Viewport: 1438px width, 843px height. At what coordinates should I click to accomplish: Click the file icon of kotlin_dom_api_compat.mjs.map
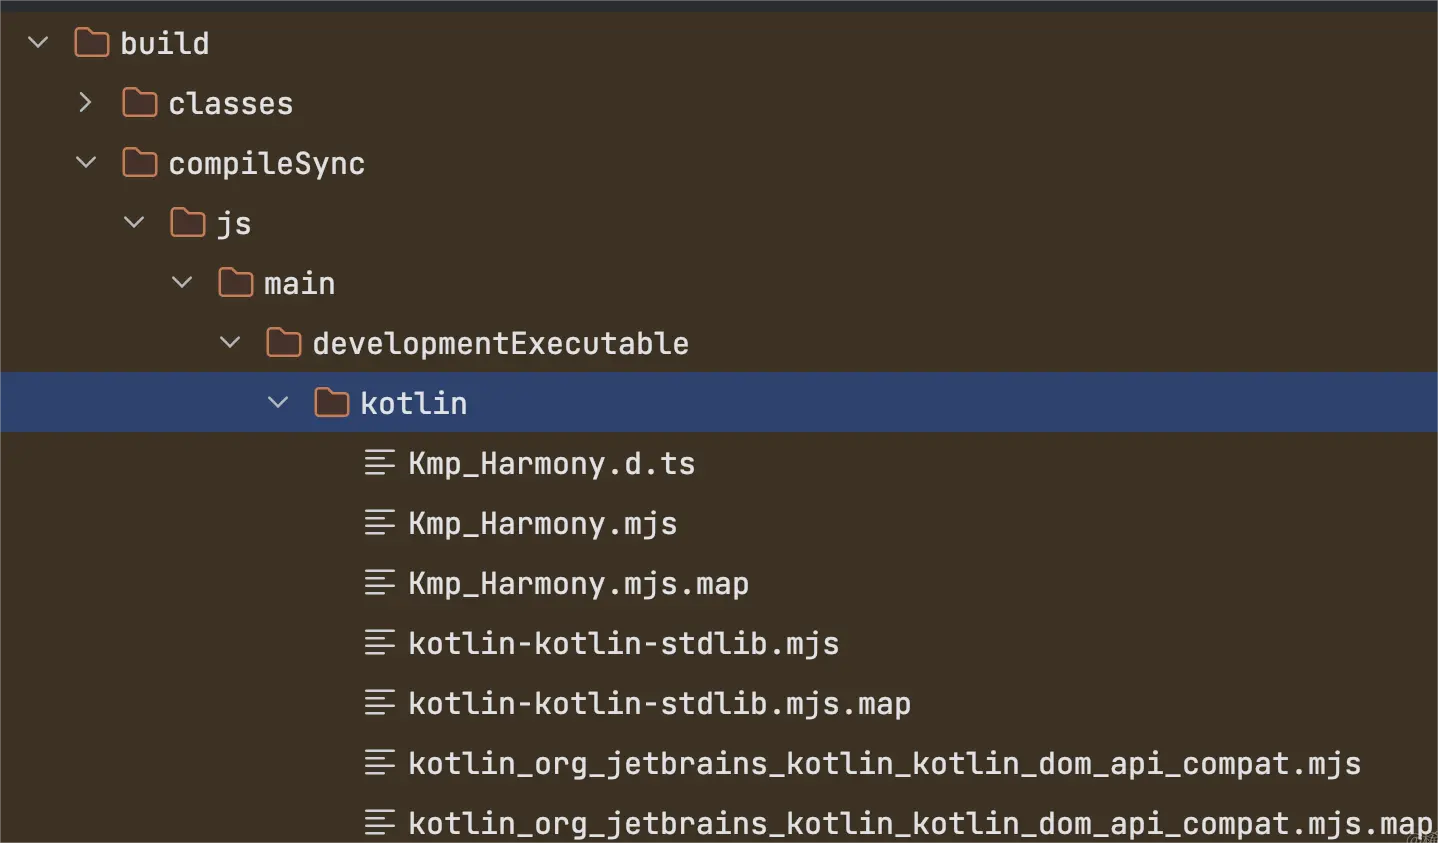pyautogui.click(x=380, y=822)
